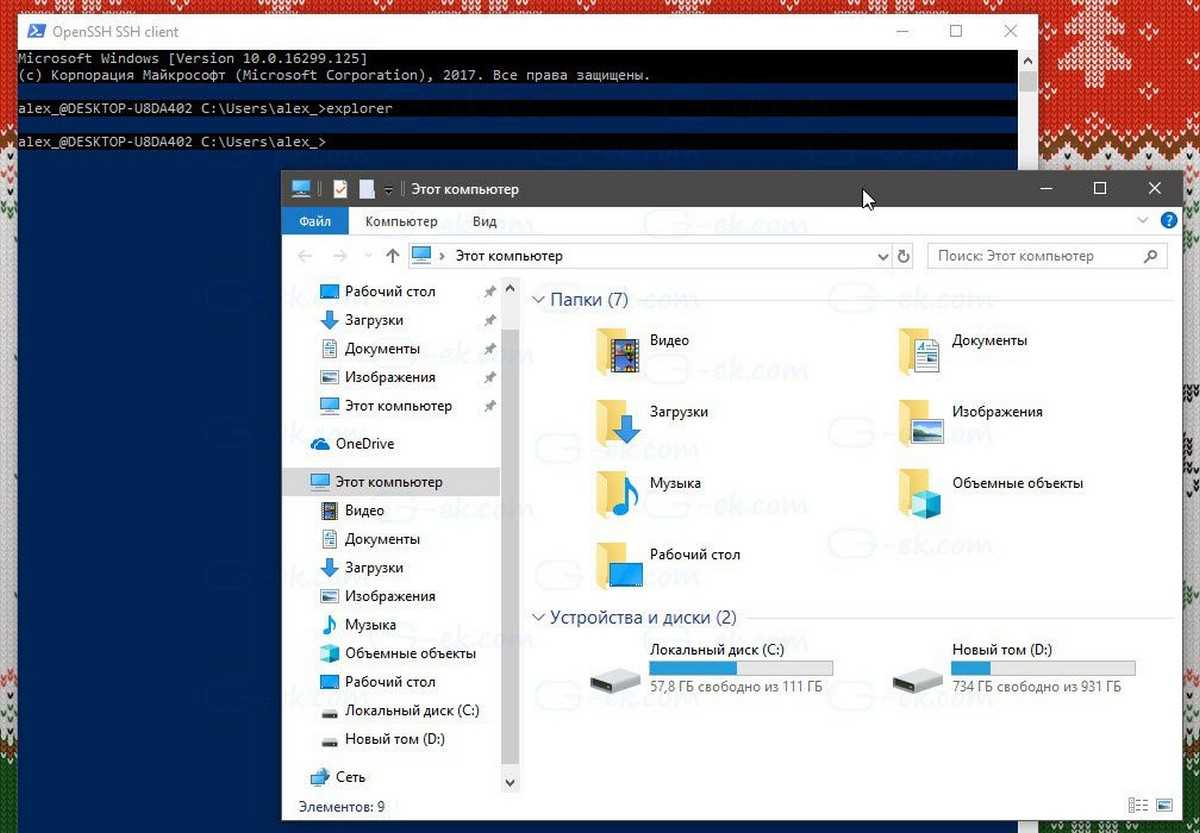1200x833 pixels.
Task: Open the Объемные объекты folder
Action: tap(920, 493)
